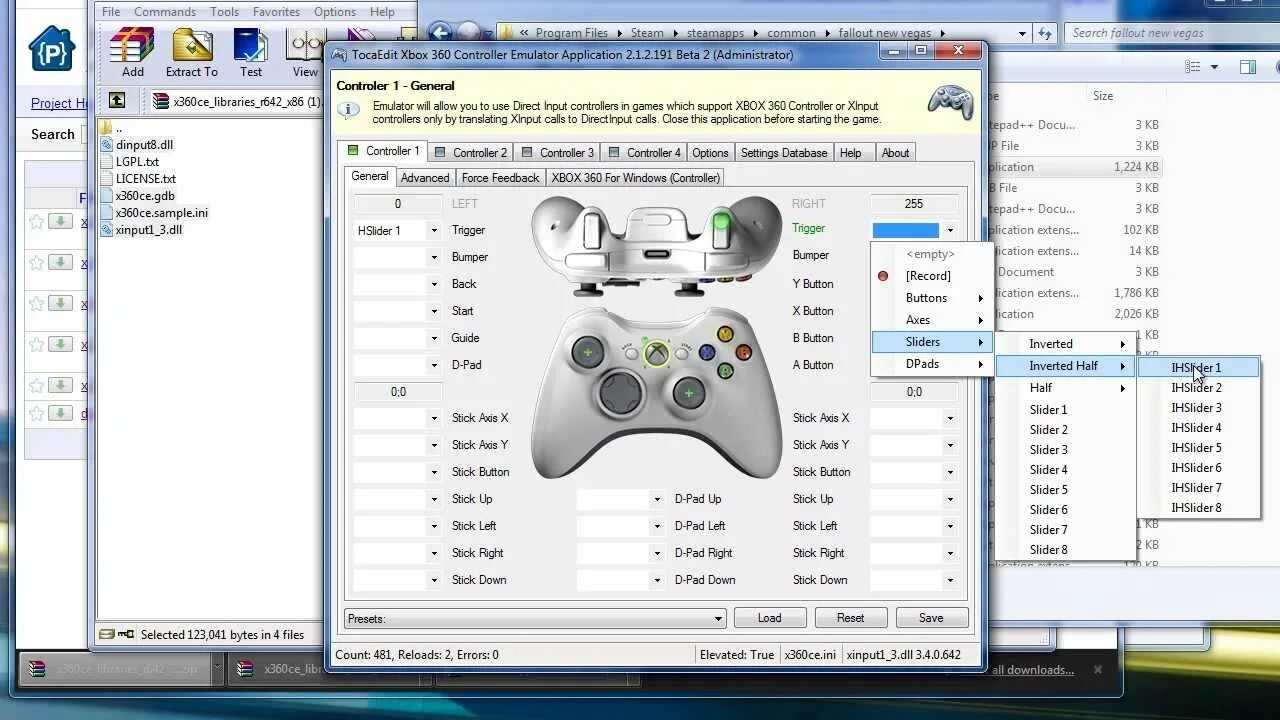Click the Load button

[x=770, y=618]
